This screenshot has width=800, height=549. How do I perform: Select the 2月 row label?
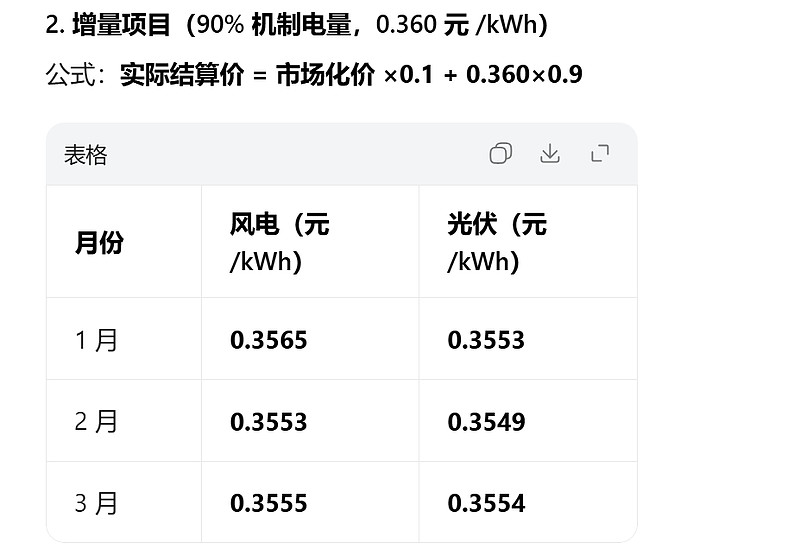(x=97, y=422)
